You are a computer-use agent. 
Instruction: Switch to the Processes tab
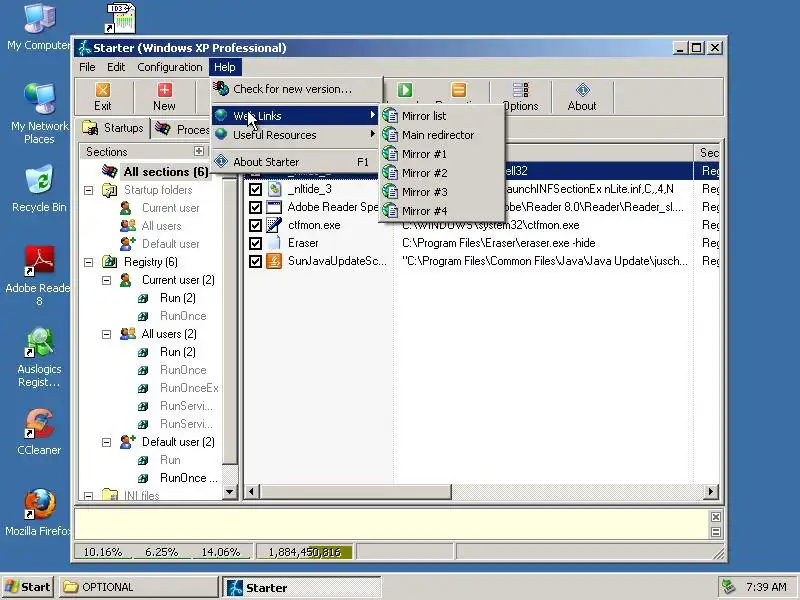click(182, 129)
